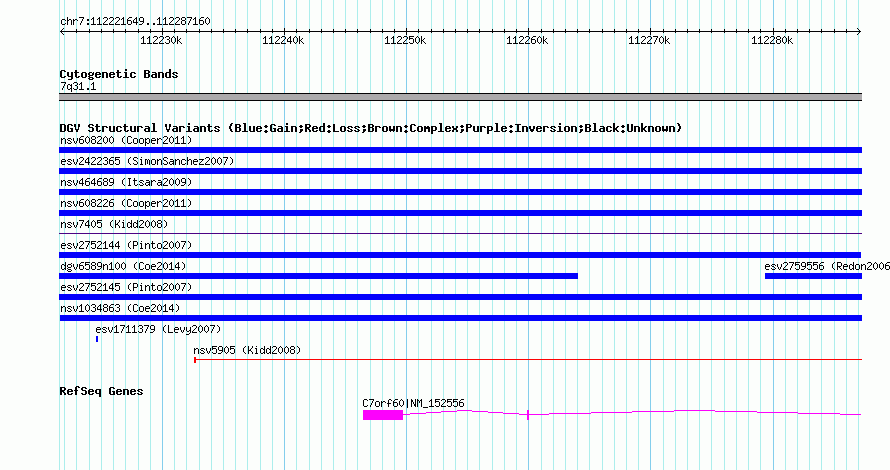Screen dimensions: 890x470
Task: Click the 112270k ruler tick label
Action: [x=649, y=40]
